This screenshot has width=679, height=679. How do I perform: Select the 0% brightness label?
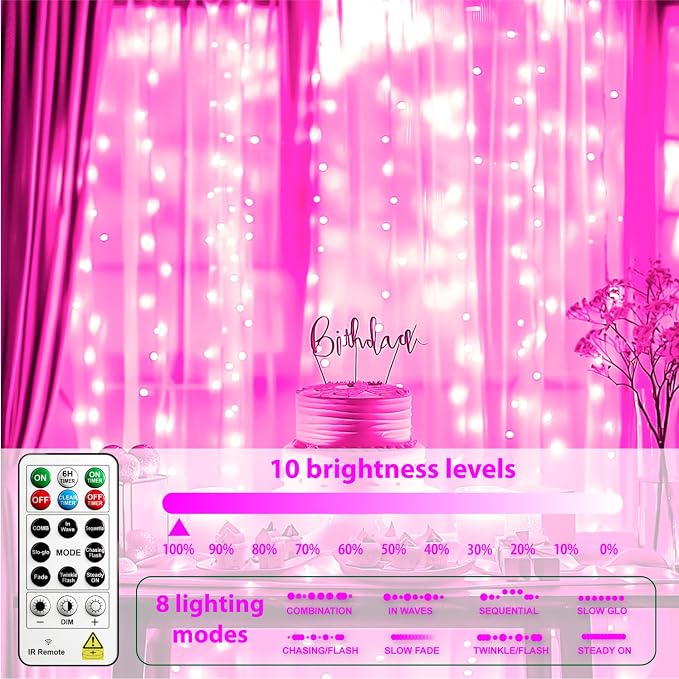tap(609, 549)
